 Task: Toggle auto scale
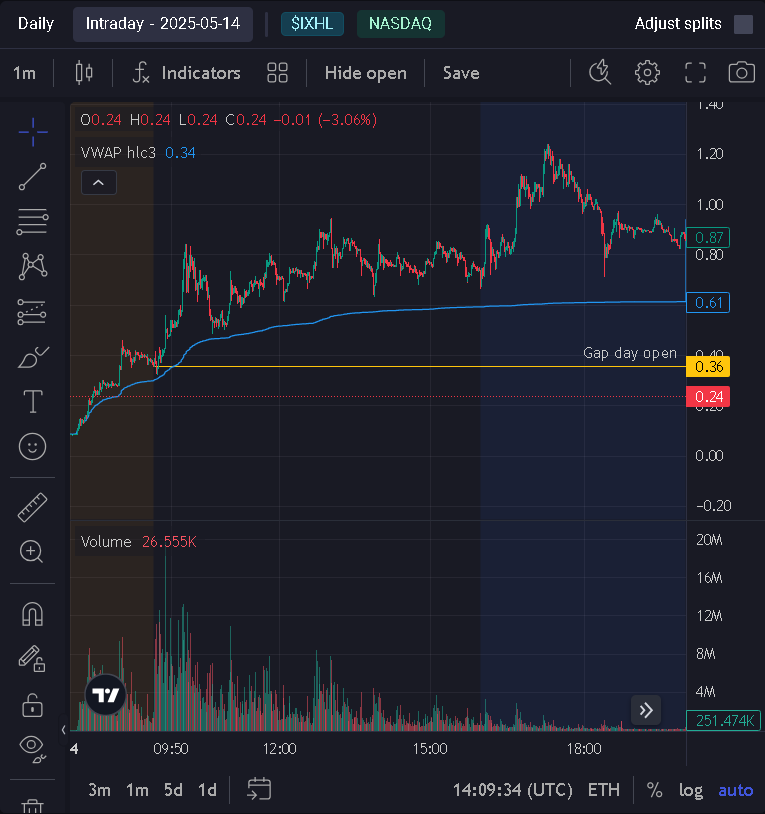[735, 790]
